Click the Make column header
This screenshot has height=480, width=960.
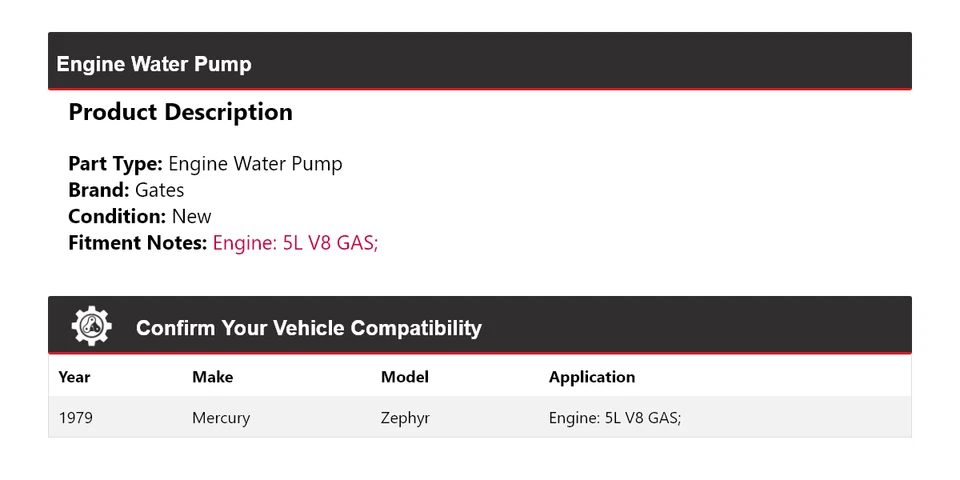tap(212, 377)
